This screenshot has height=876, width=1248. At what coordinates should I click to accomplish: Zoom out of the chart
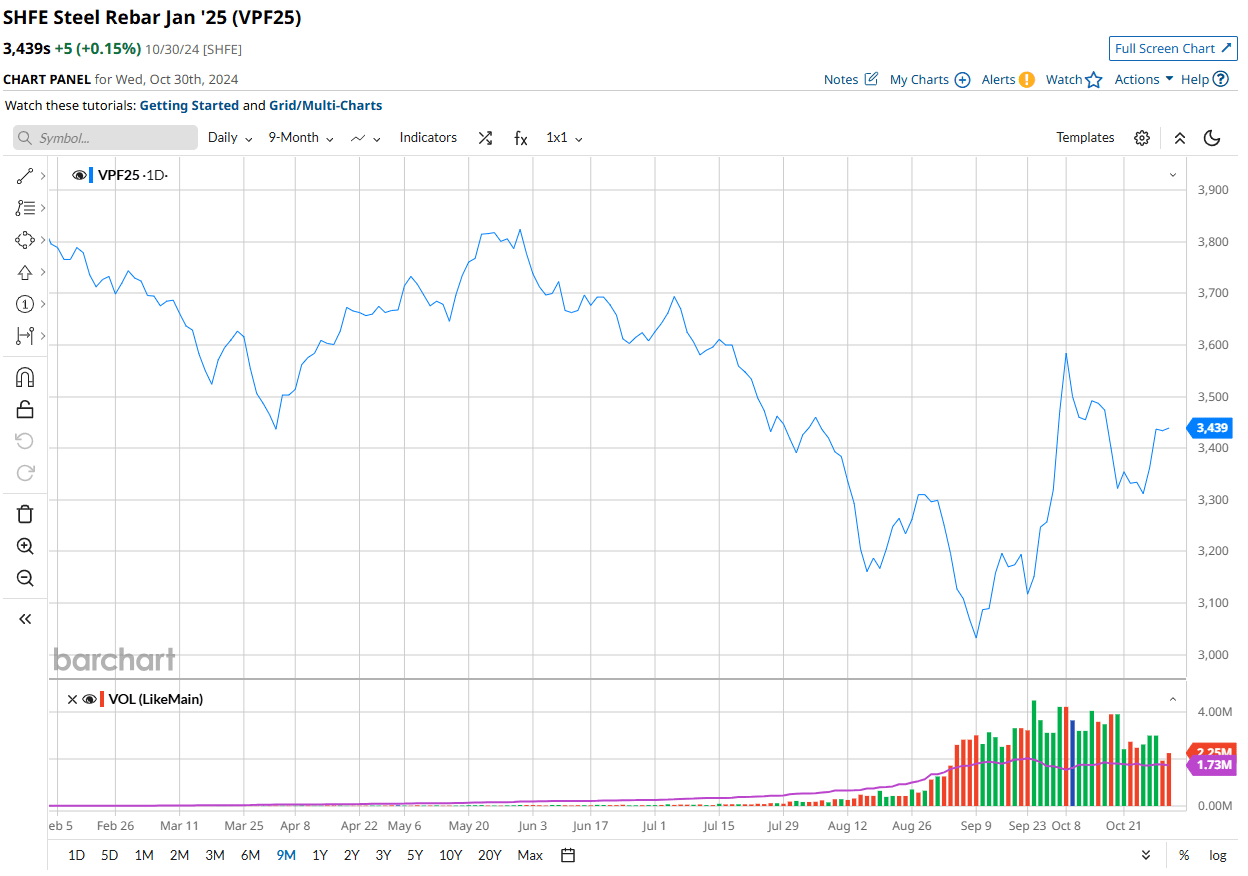point(25,578)
